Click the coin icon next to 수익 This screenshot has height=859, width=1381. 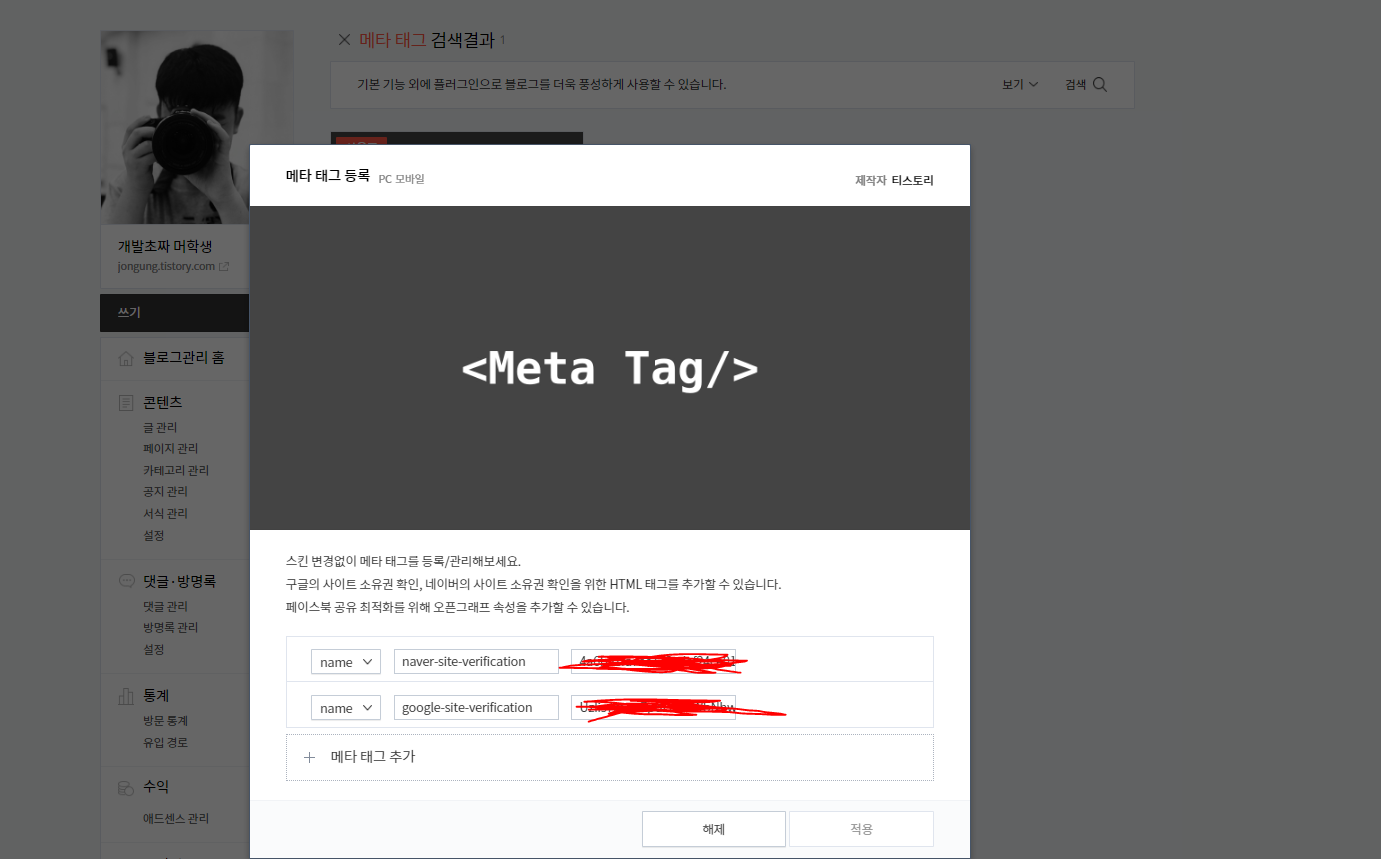126,787
